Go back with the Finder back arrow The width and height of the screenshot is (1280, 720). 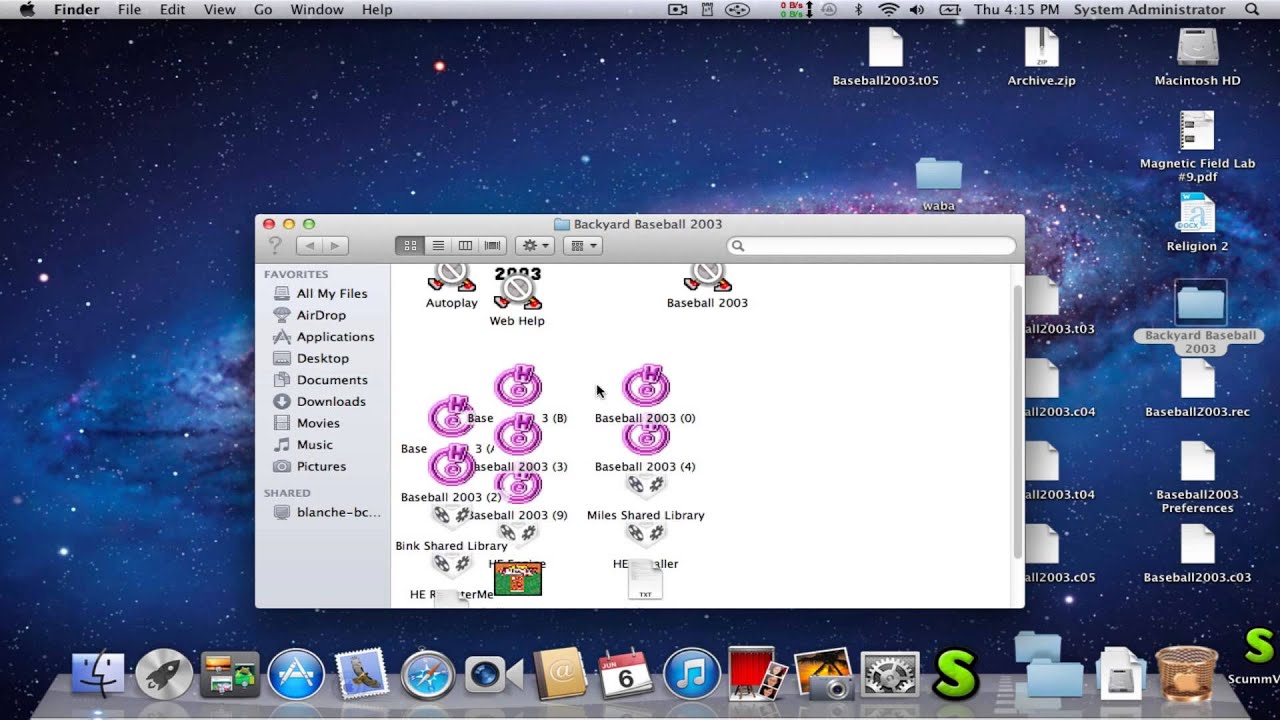pos(310,245)
